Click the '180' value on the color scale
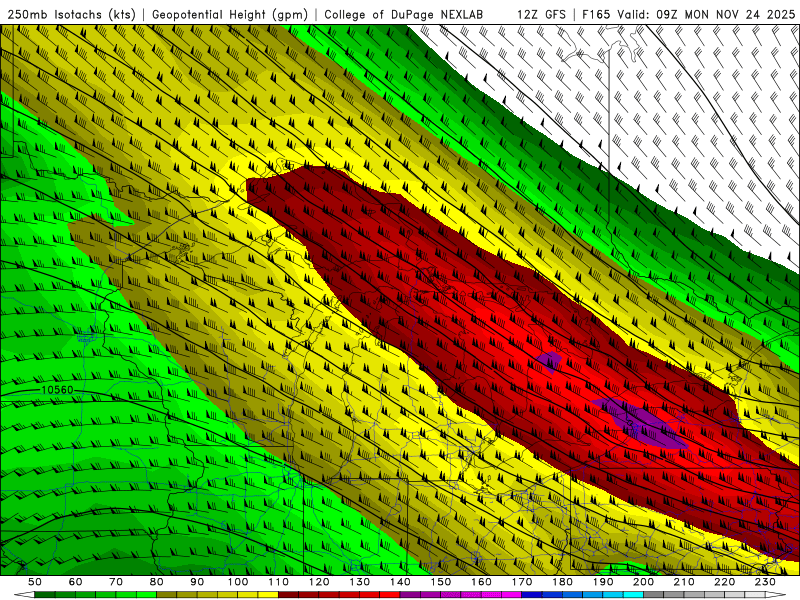800x600 pixels. [563, 582]
